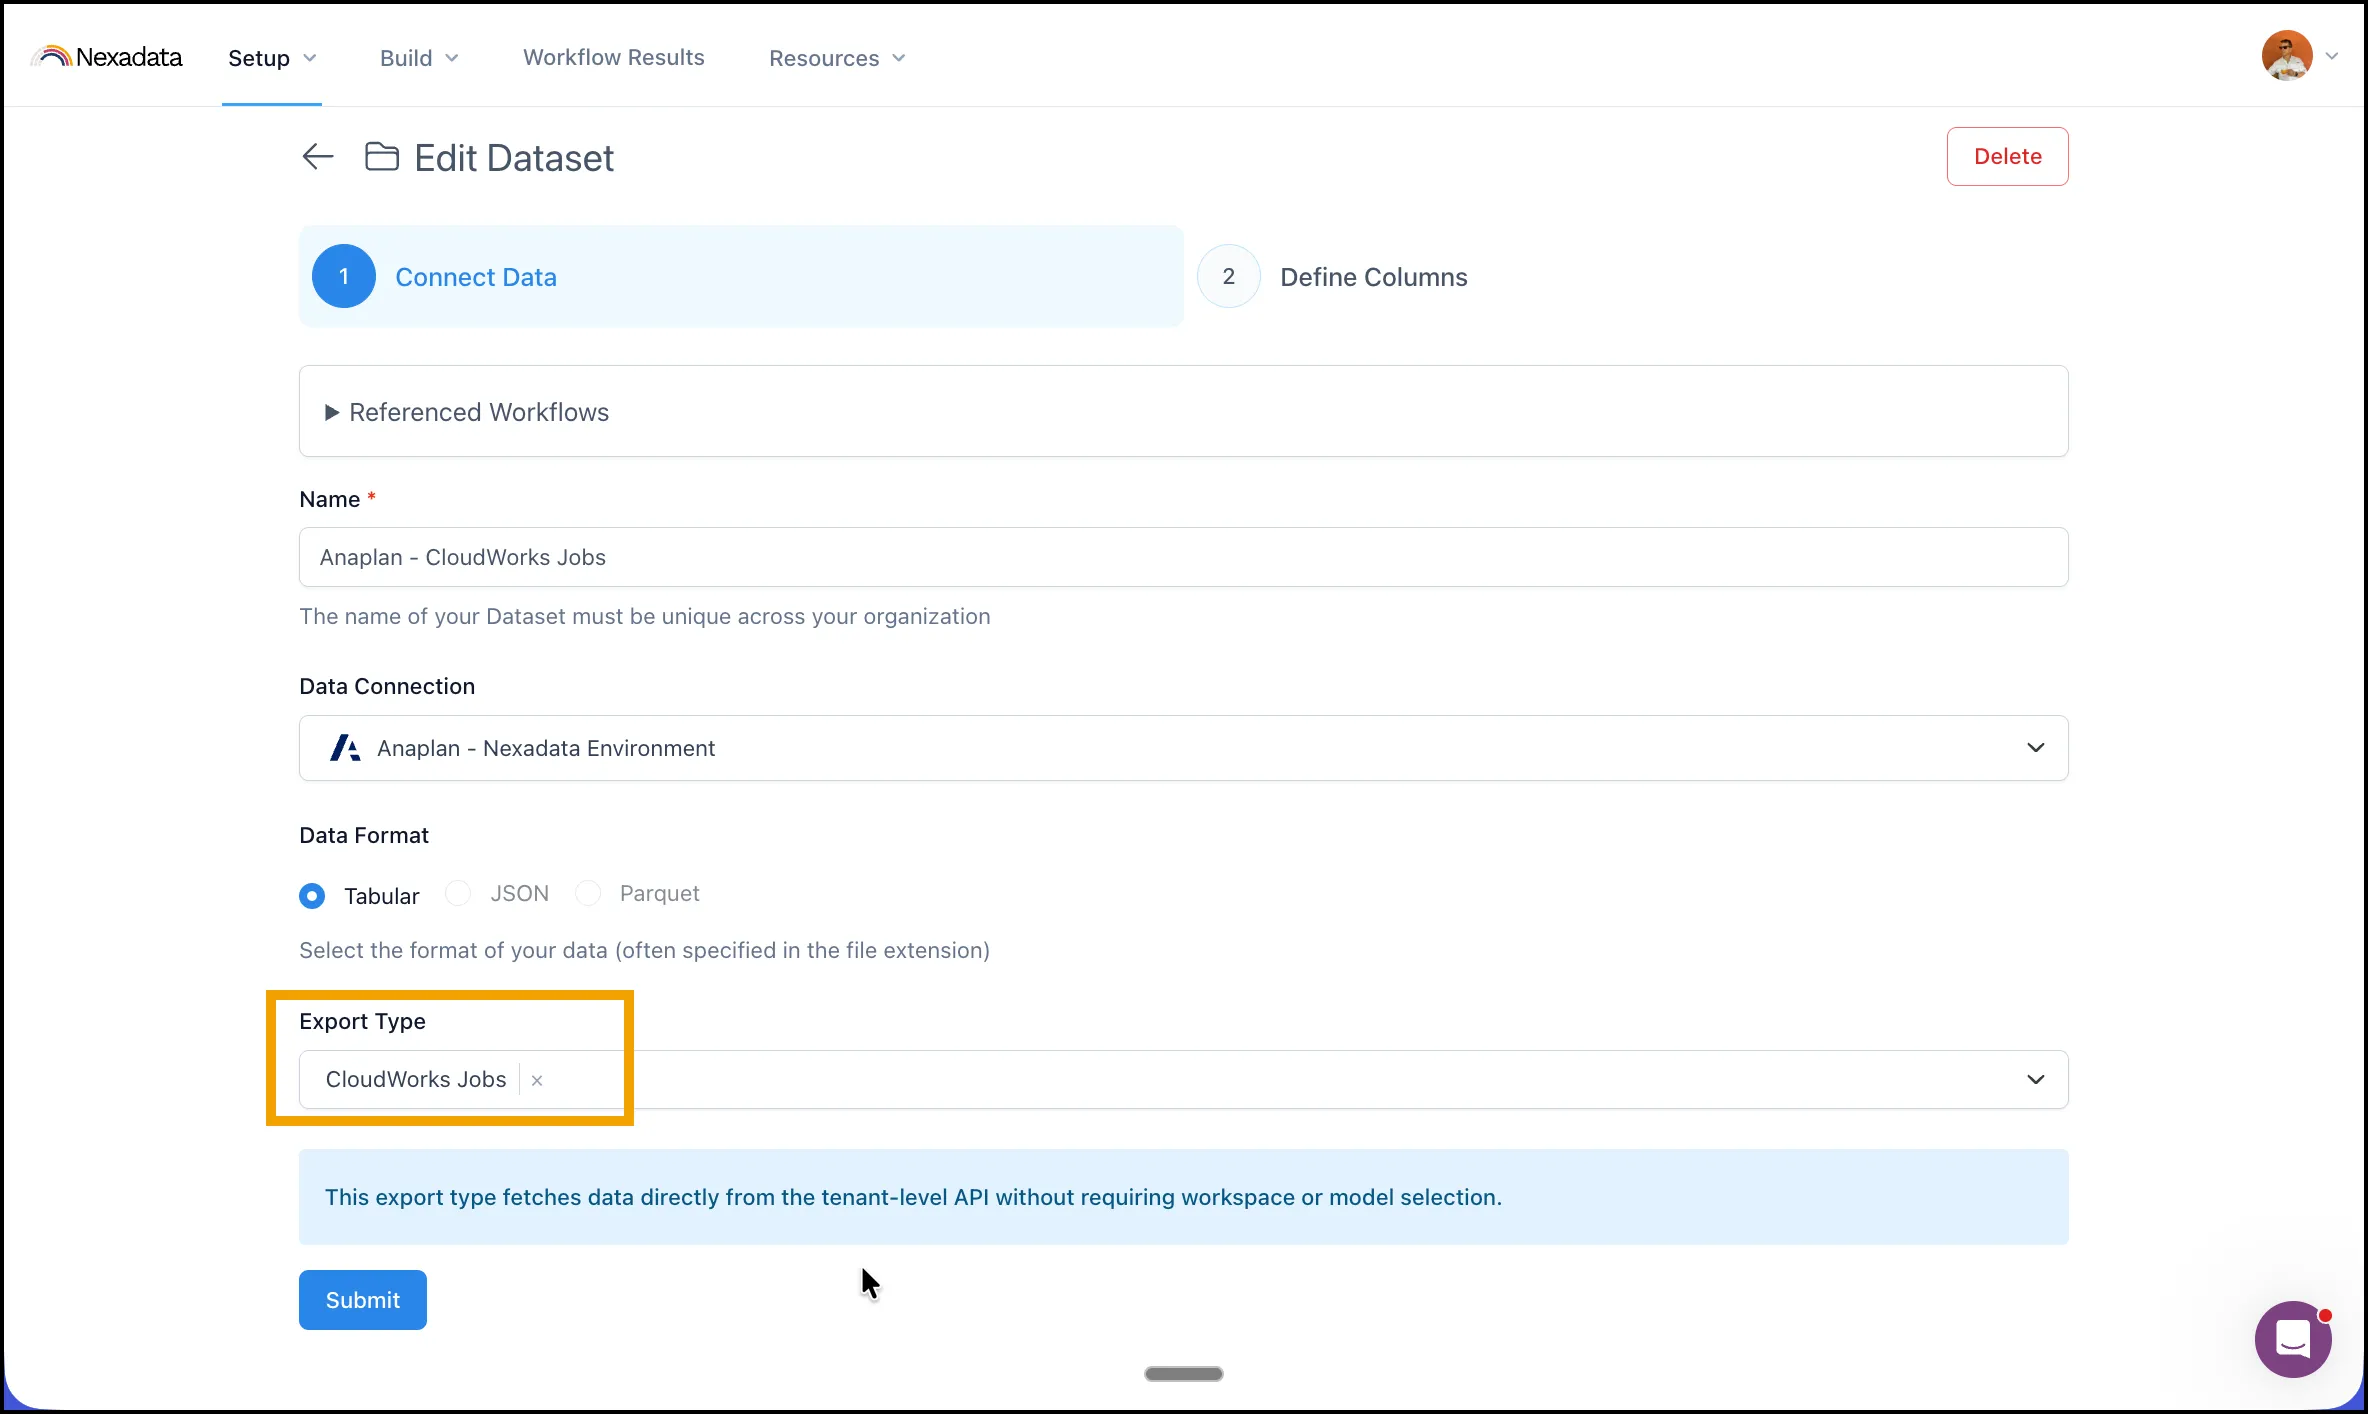Open the Data Connection dropdown
The image size is (2368, 1414).
pos(1183,748)
